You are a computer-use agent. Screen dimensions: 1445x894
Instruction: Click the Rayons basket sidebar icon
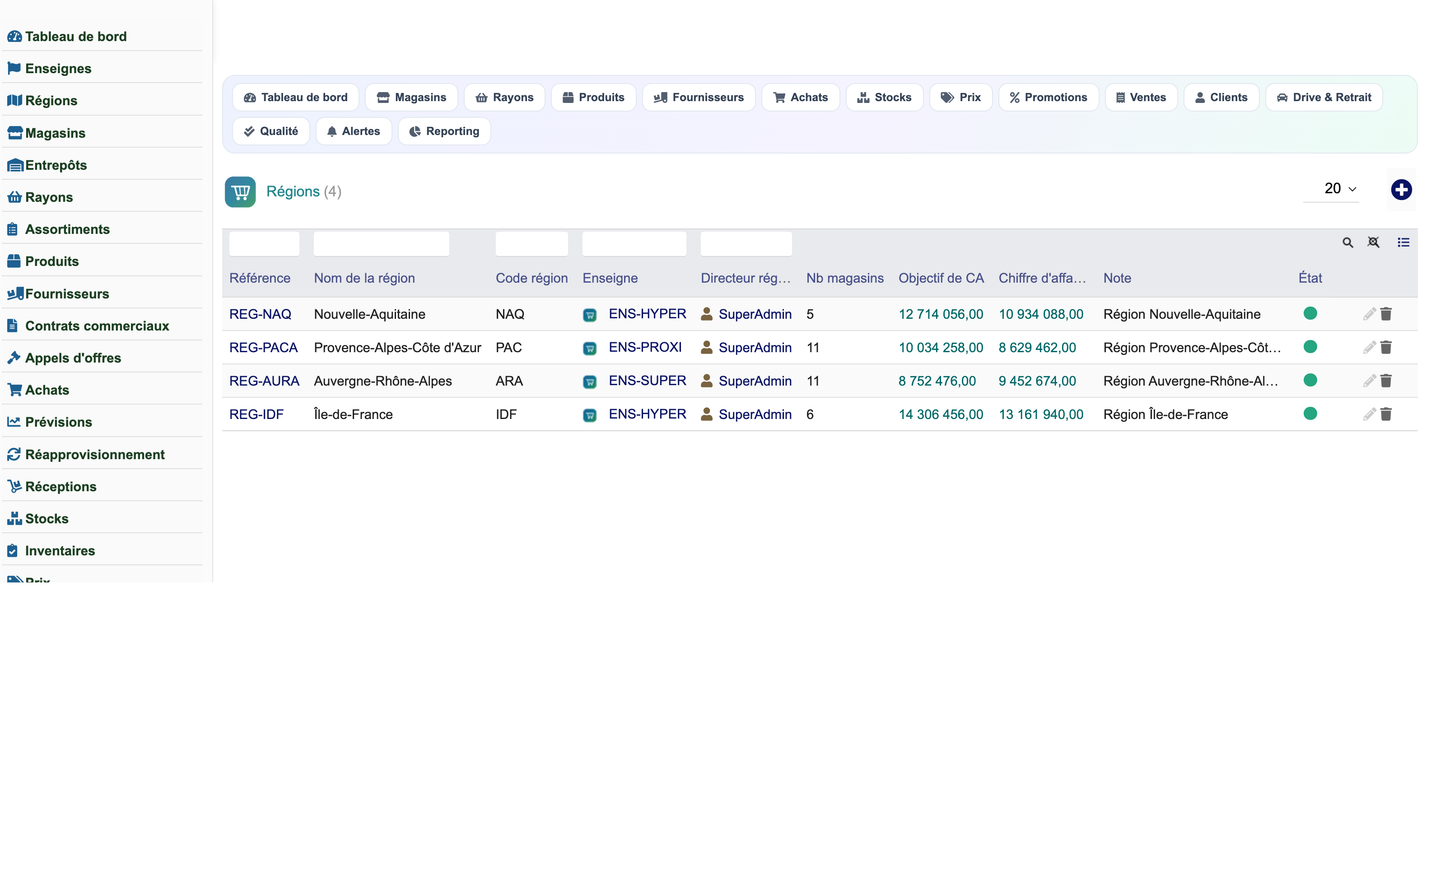point(14,198)
